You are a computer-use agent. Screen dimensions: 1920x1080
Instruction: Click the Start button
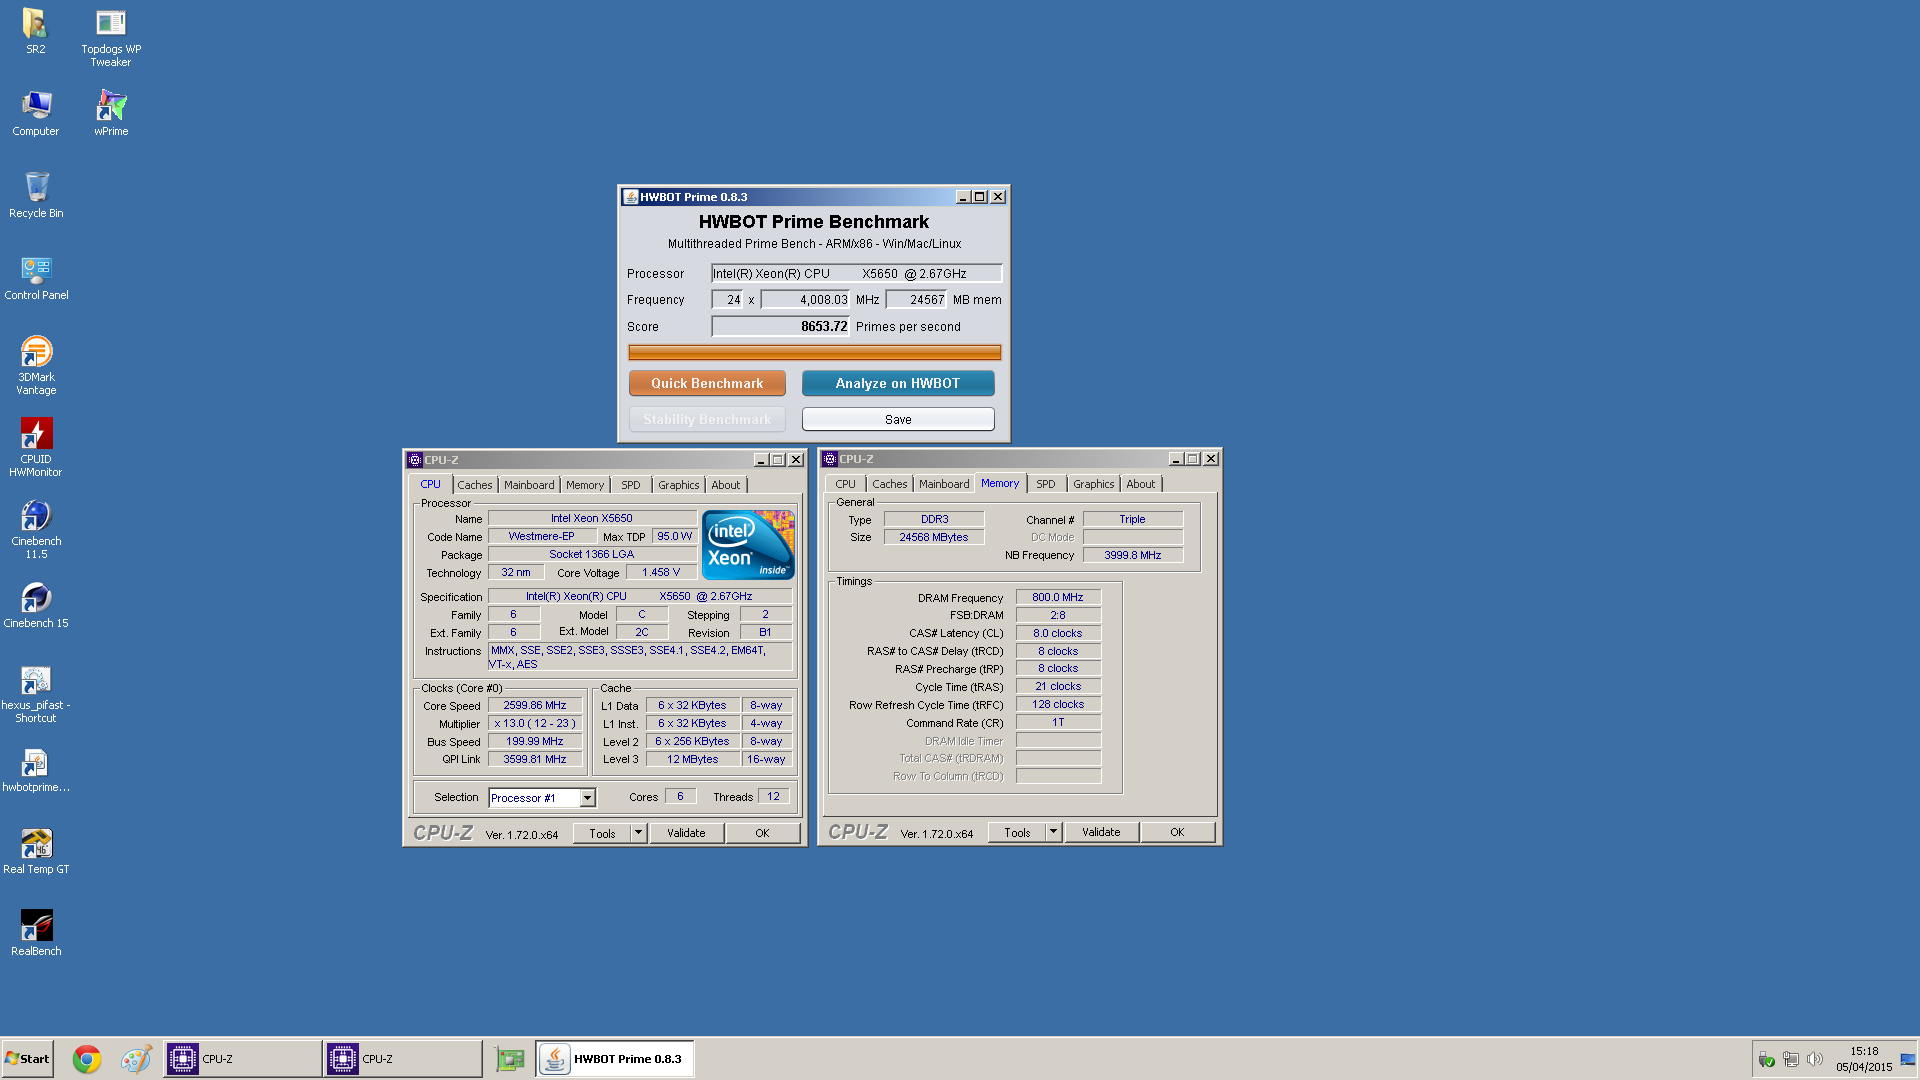(27, 1059)
